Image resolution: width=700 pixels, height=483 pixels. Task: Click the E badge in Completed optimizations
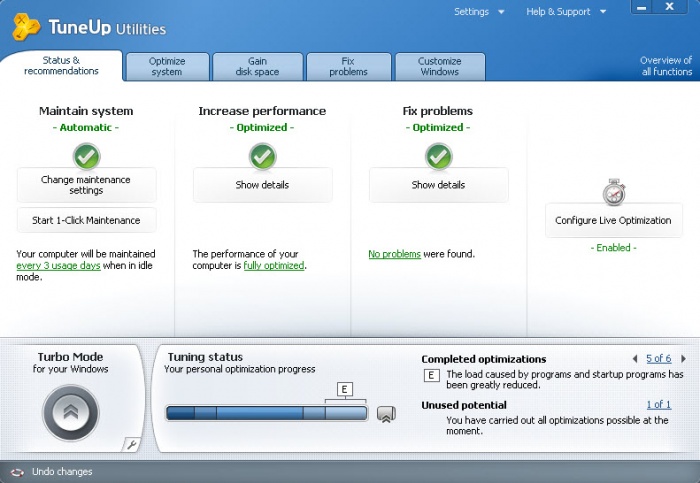[x=431, y=375]
